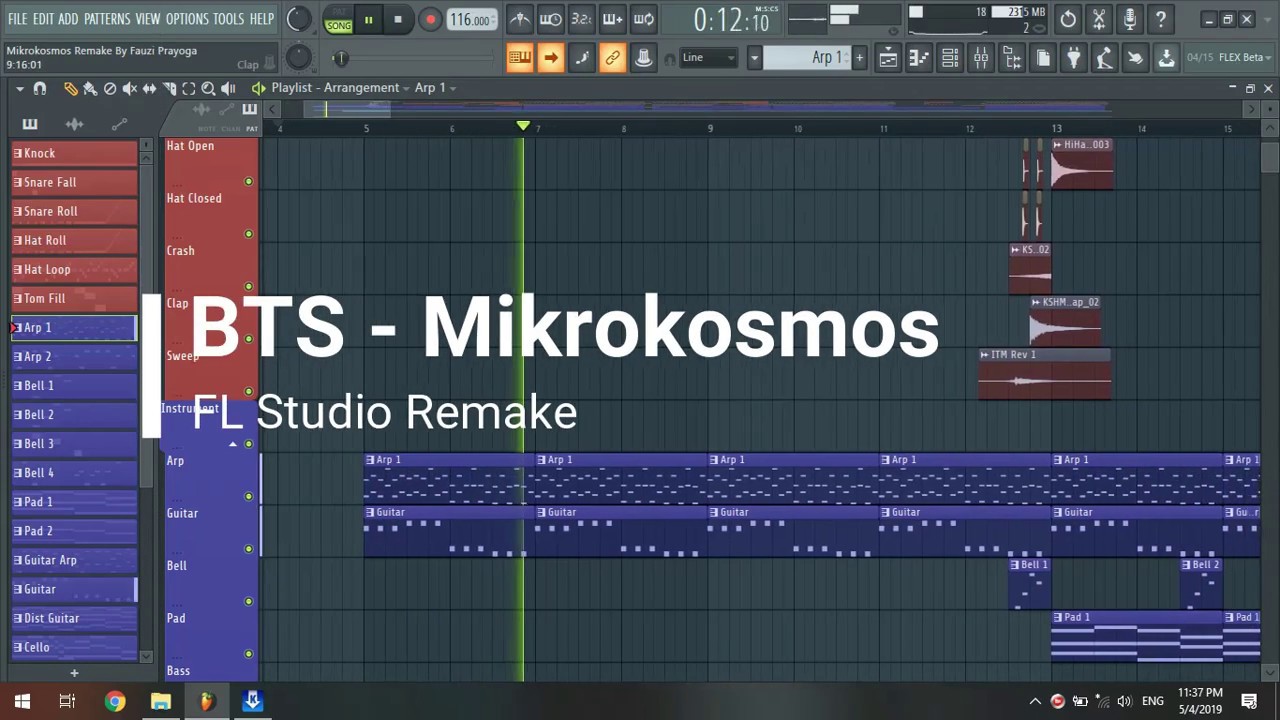Select the paint brush tool in playlist
The height and width of the screenshot is (720, 1280).
(90, 88)
